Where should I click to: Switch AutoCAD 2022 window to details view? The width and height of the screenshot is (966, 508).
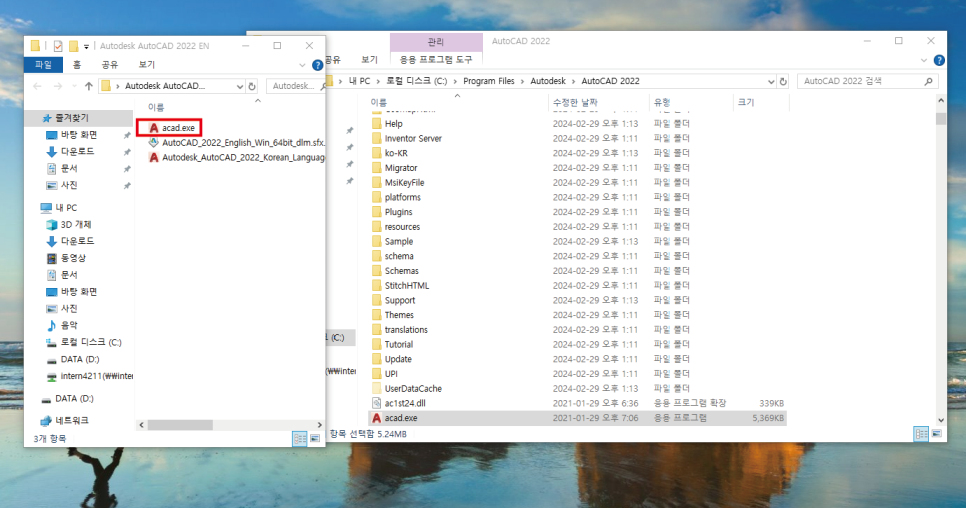coord(921,434)
